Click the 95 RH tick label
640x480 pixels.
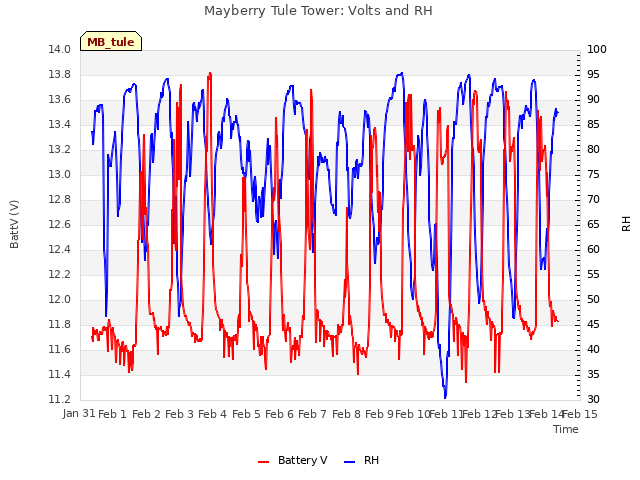click(593, 75)
